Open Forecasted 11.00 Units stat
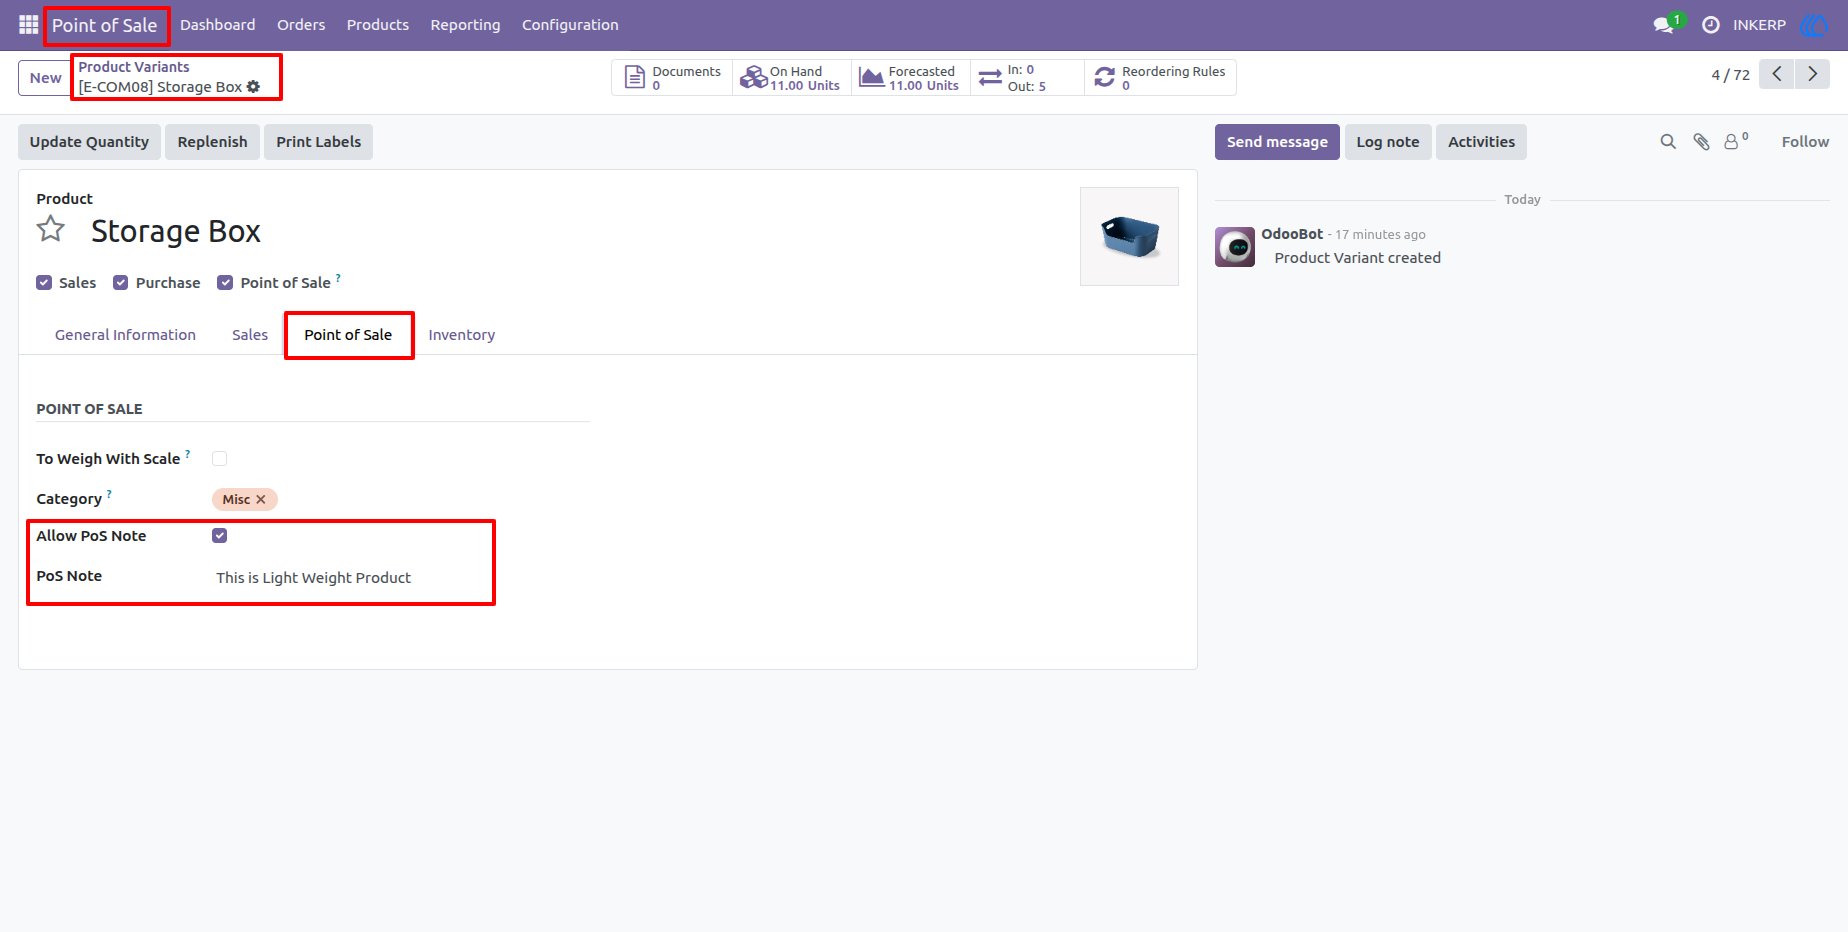Screen dimensions: 1848x932 [x=911, y=78]
